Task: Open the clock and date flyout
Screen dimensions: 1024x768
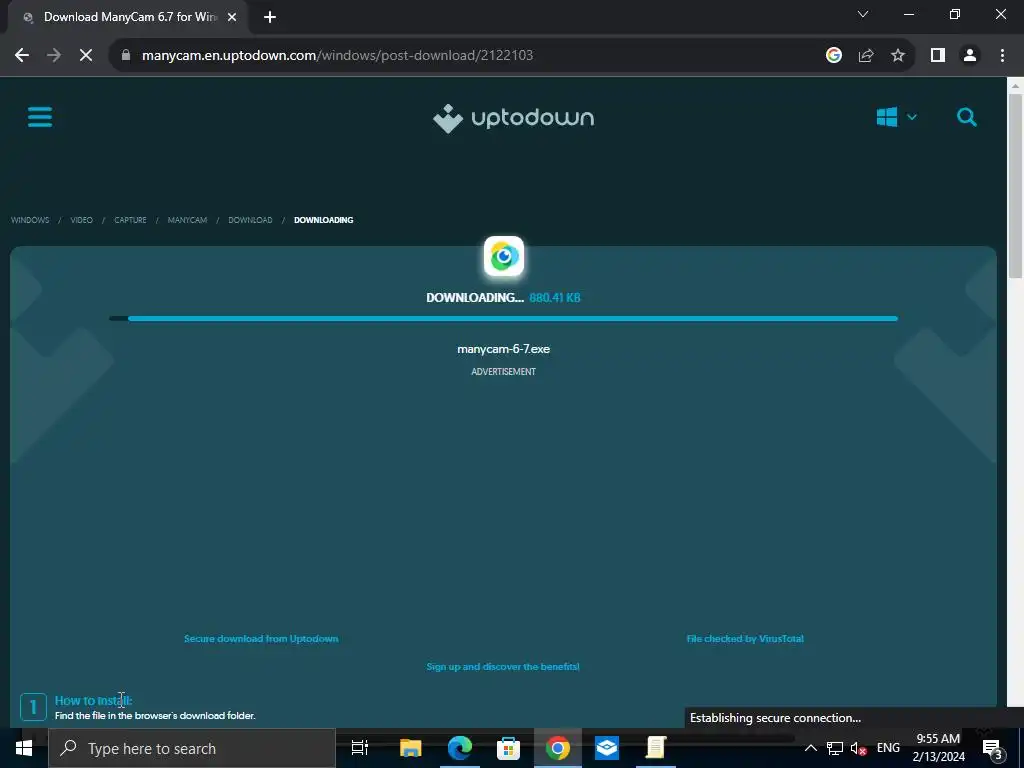Action: pyautogui.click(x=938, y=748)
